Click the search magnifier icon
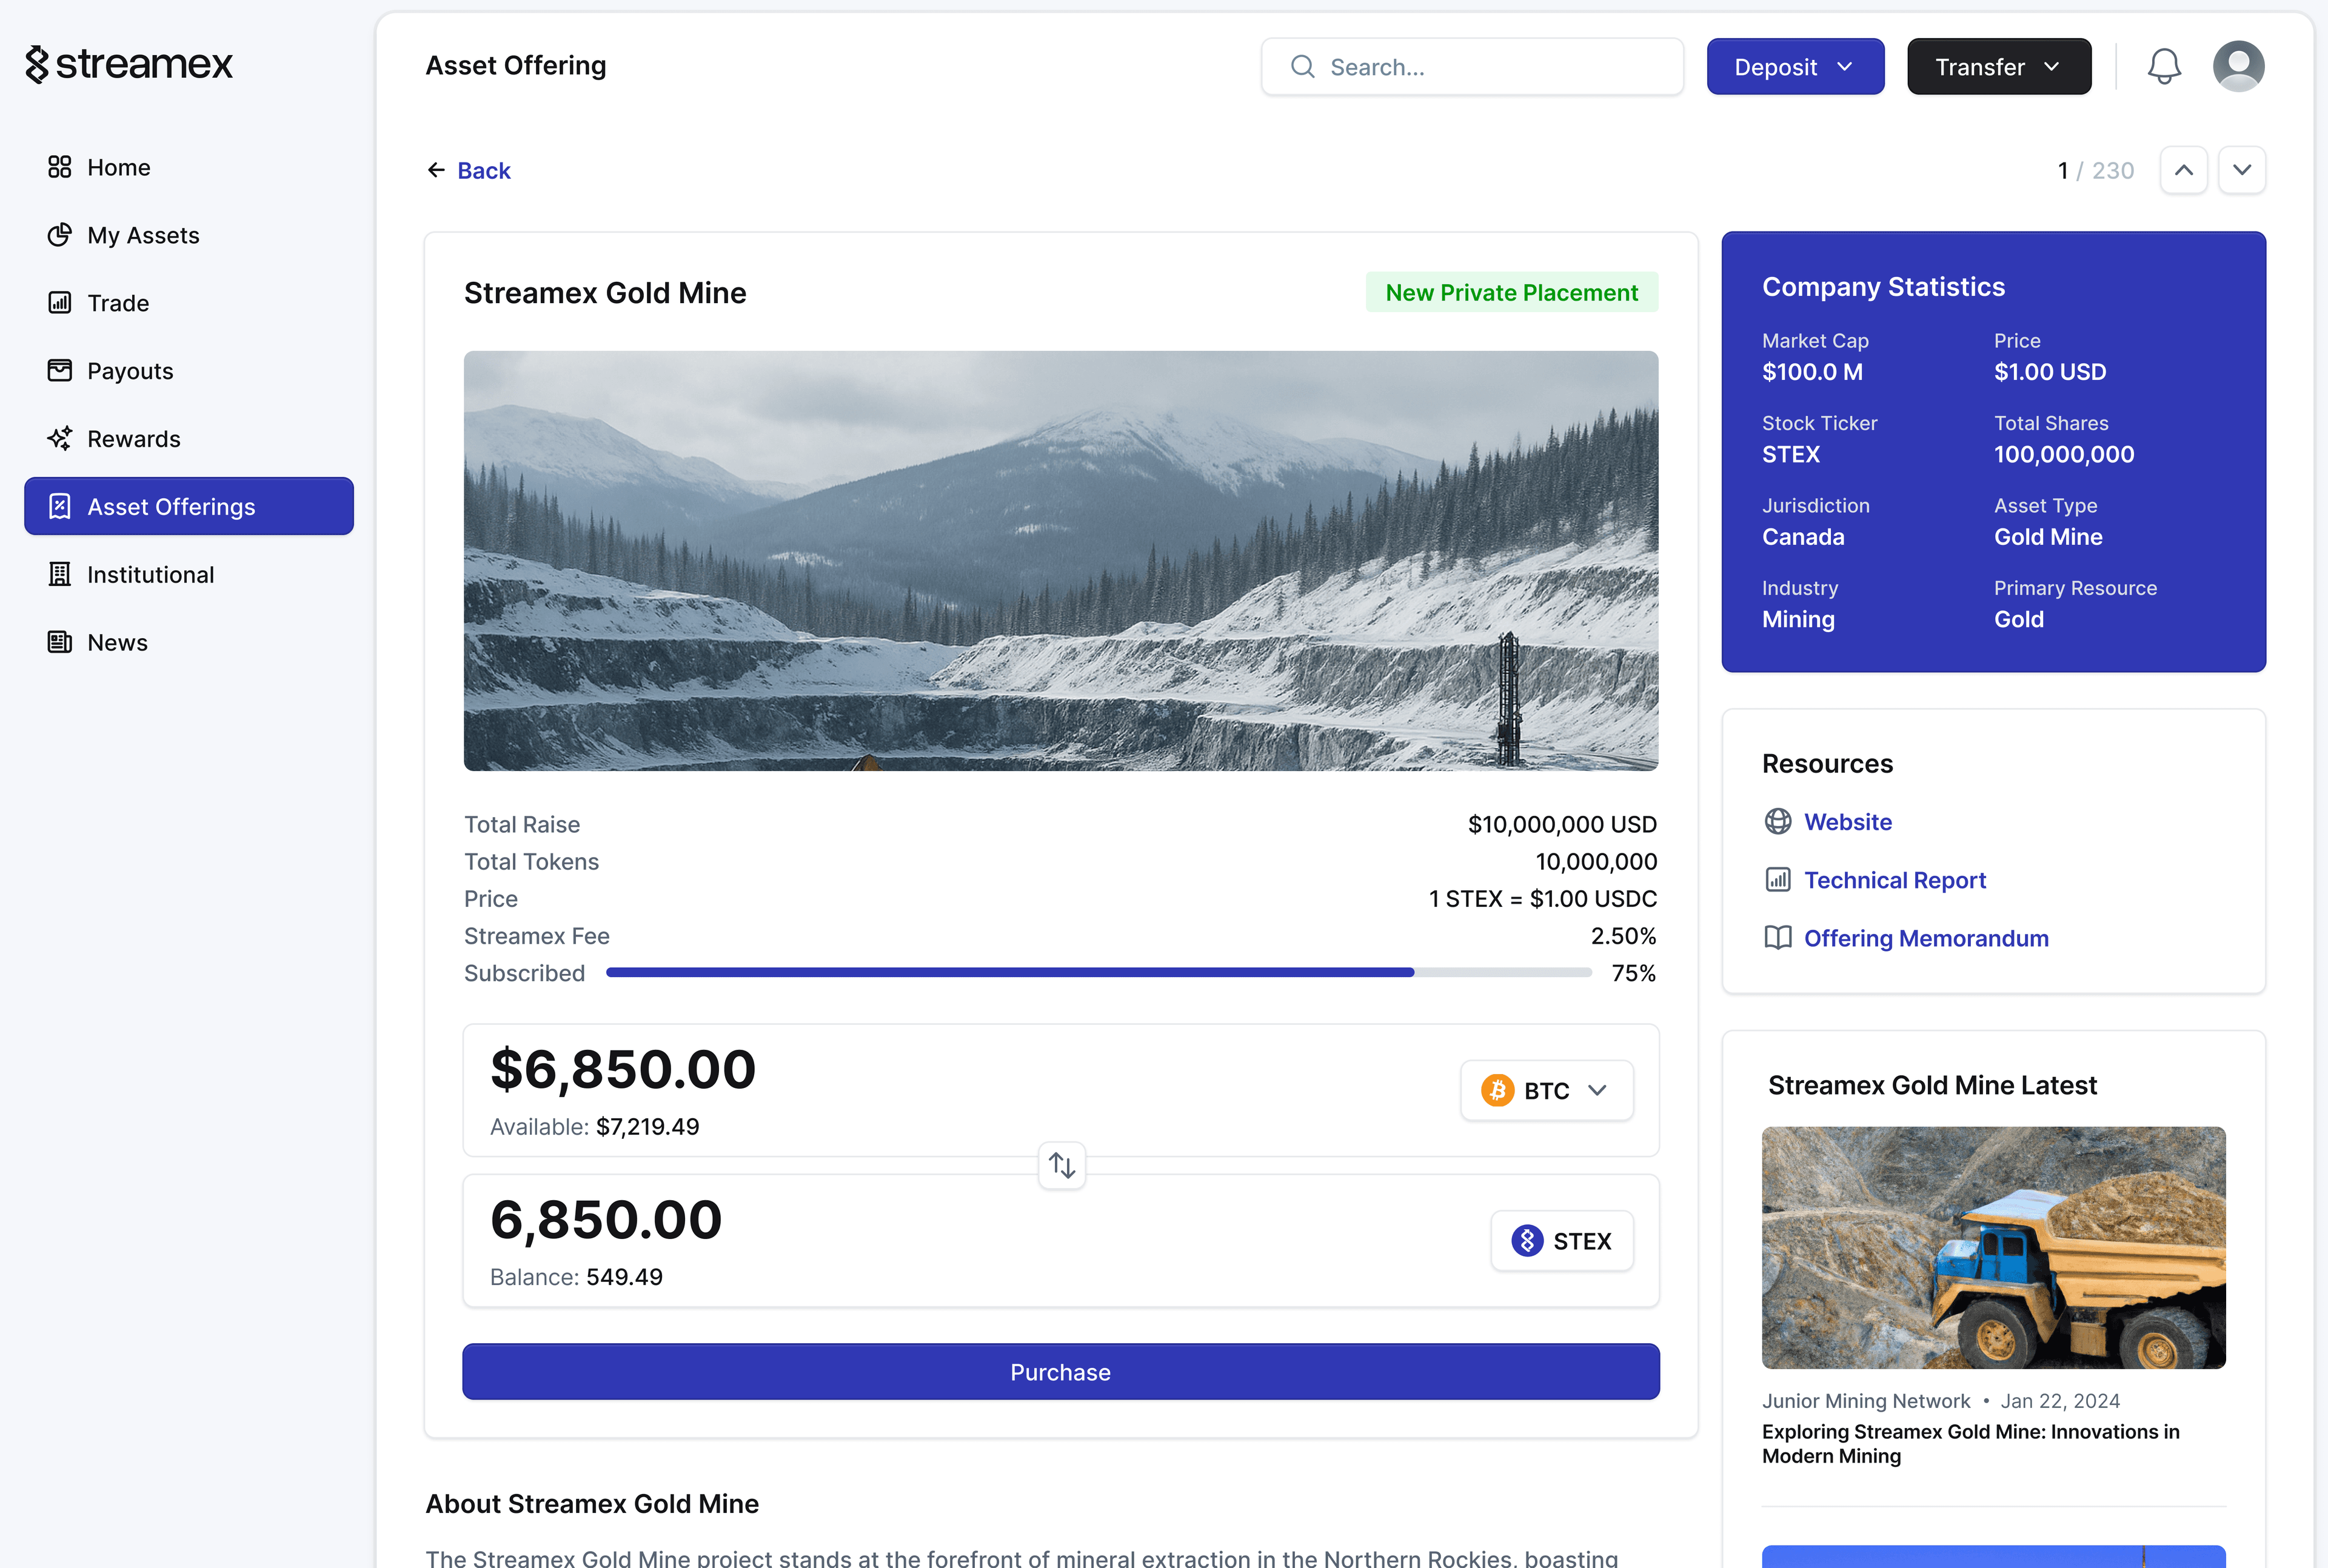 coord(1303,67)
